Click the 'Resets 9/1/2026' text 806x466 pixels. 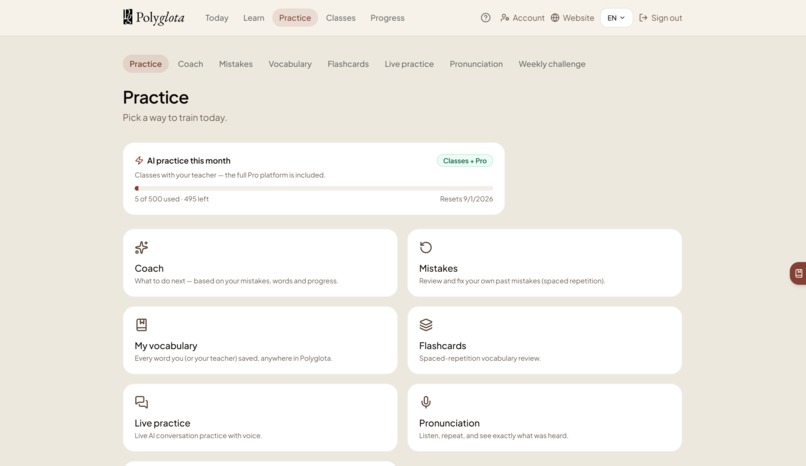pos(466,199)
